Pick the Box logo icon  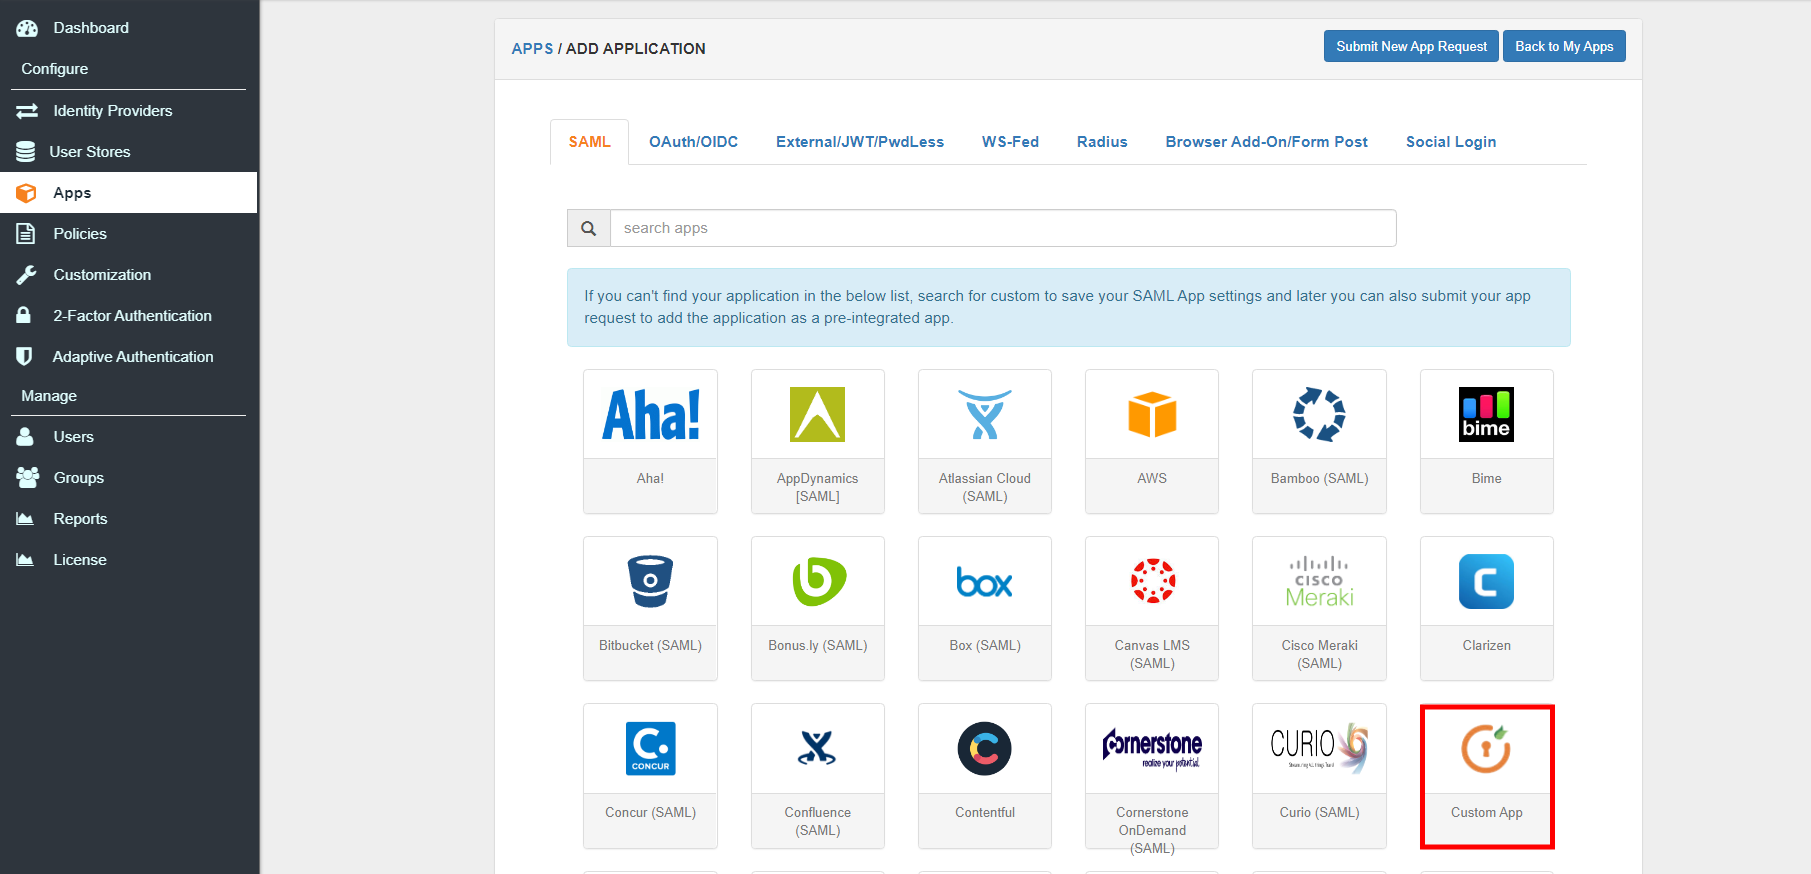click(985, 582)
